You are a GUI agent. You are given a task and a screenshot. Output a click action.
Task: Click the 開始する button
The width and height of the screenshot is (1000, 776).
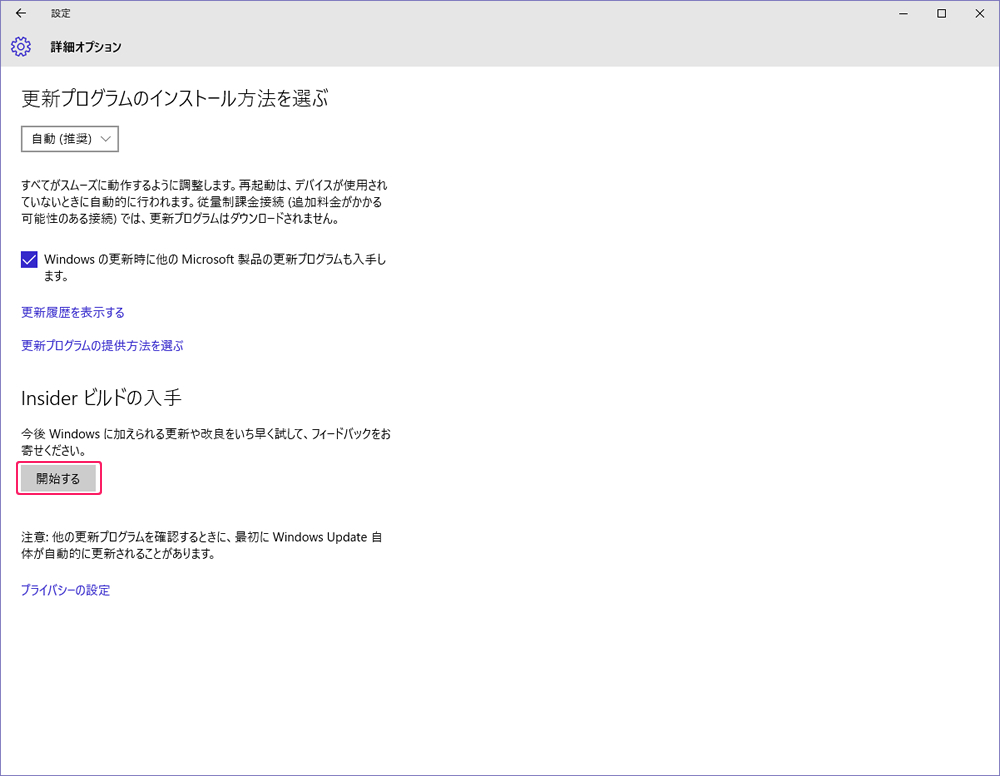click(59, 478)
